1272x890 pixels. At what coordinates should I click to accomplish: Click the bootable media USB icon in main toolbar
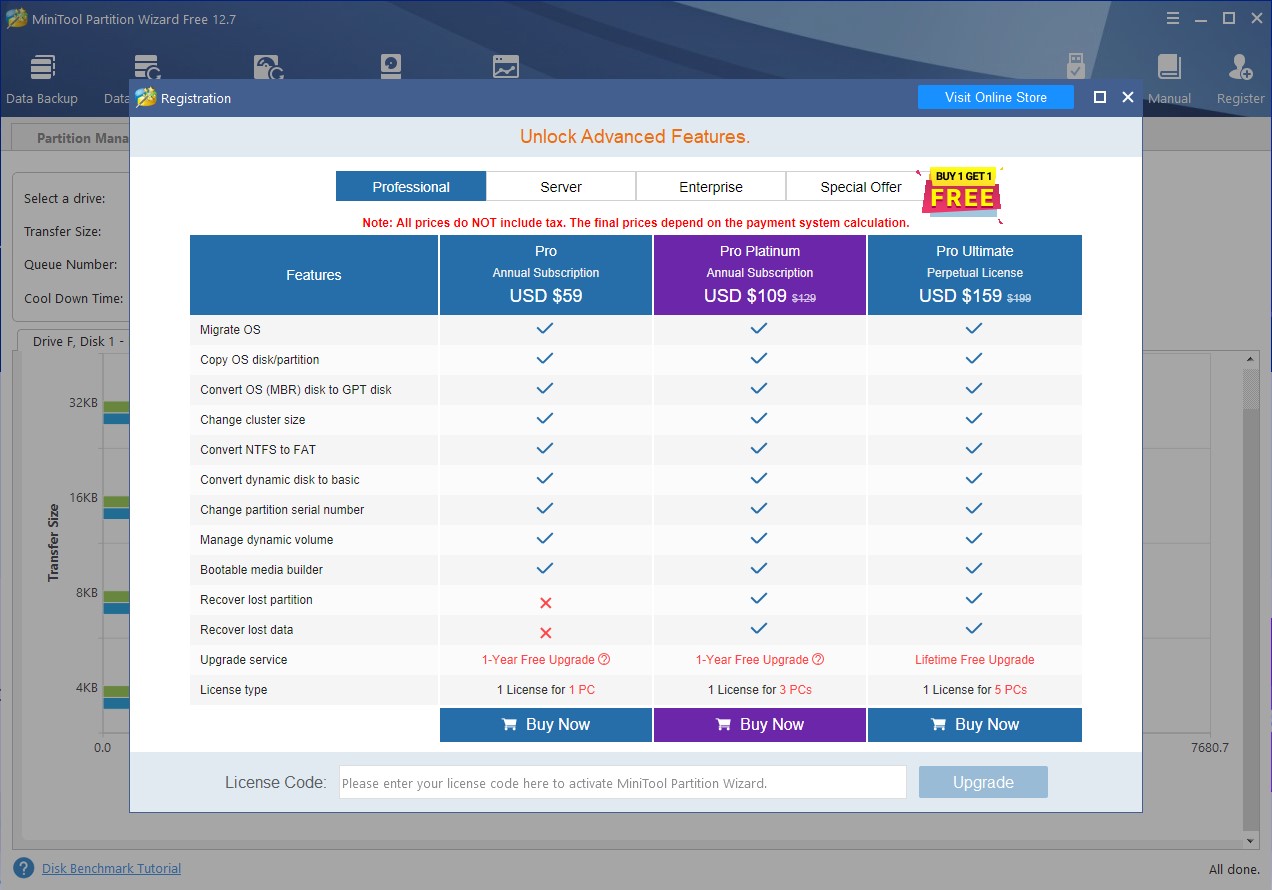[1075, 67]
